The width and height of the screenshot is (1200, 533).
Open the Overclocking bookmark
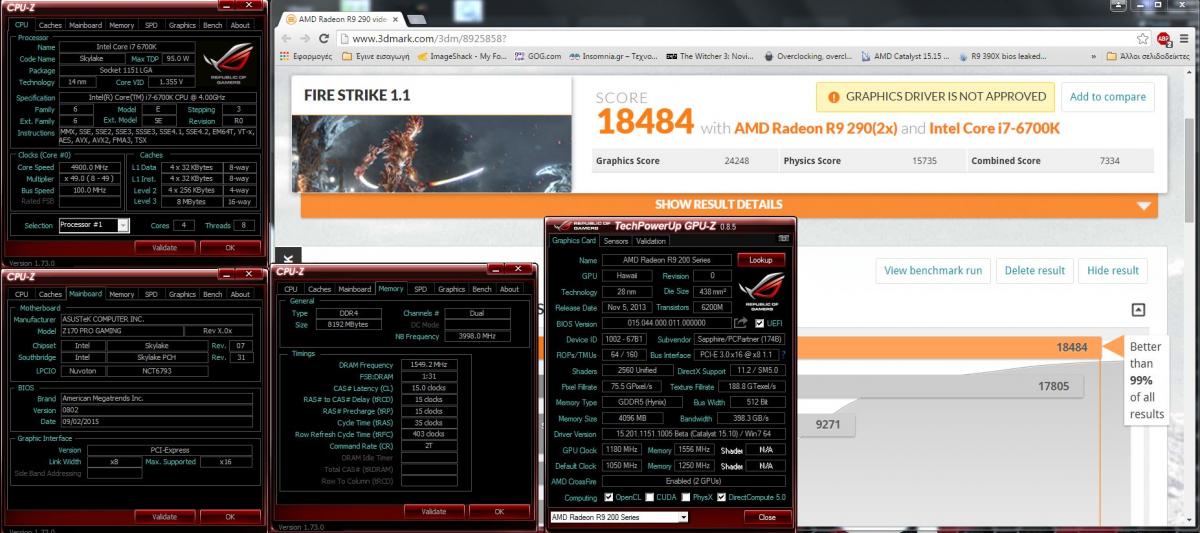(x=808, y=57)
